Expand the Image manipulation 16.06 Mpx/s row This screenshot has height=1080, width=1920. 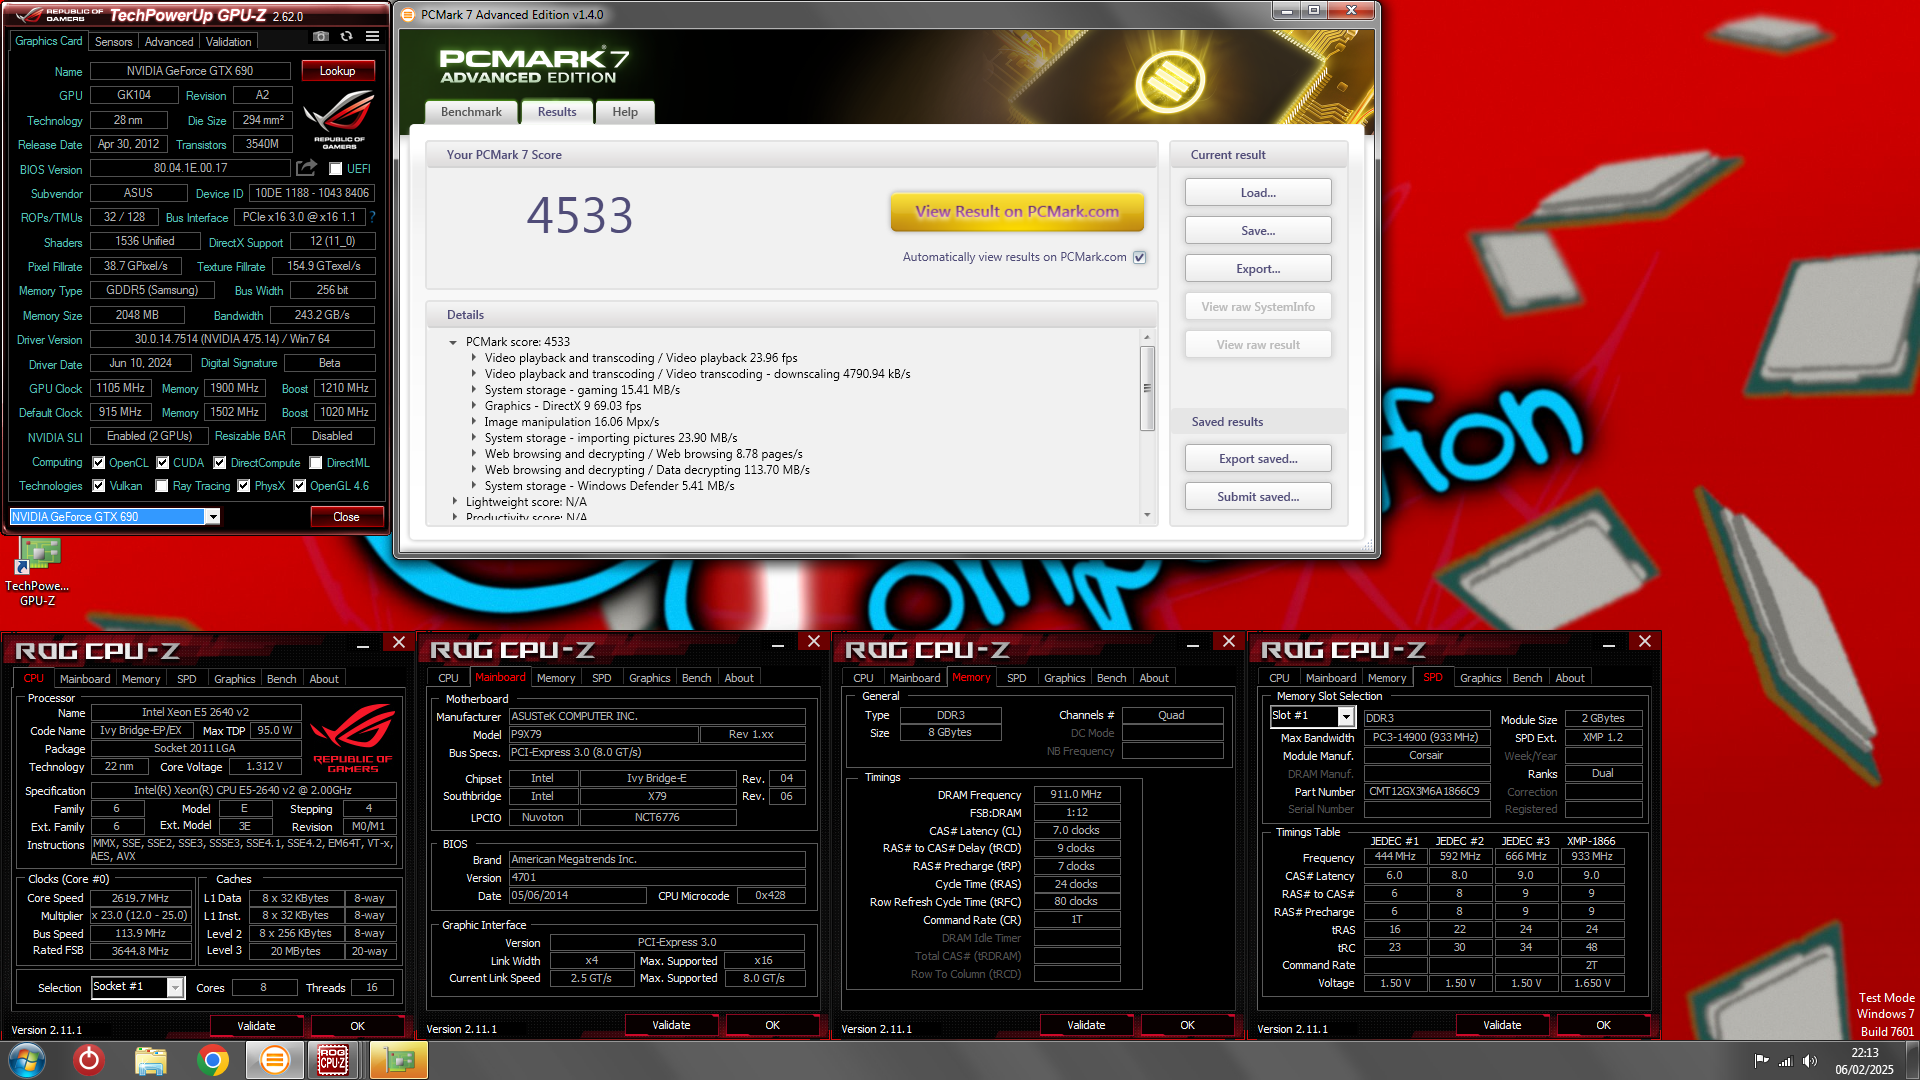(x=474, y=422)
